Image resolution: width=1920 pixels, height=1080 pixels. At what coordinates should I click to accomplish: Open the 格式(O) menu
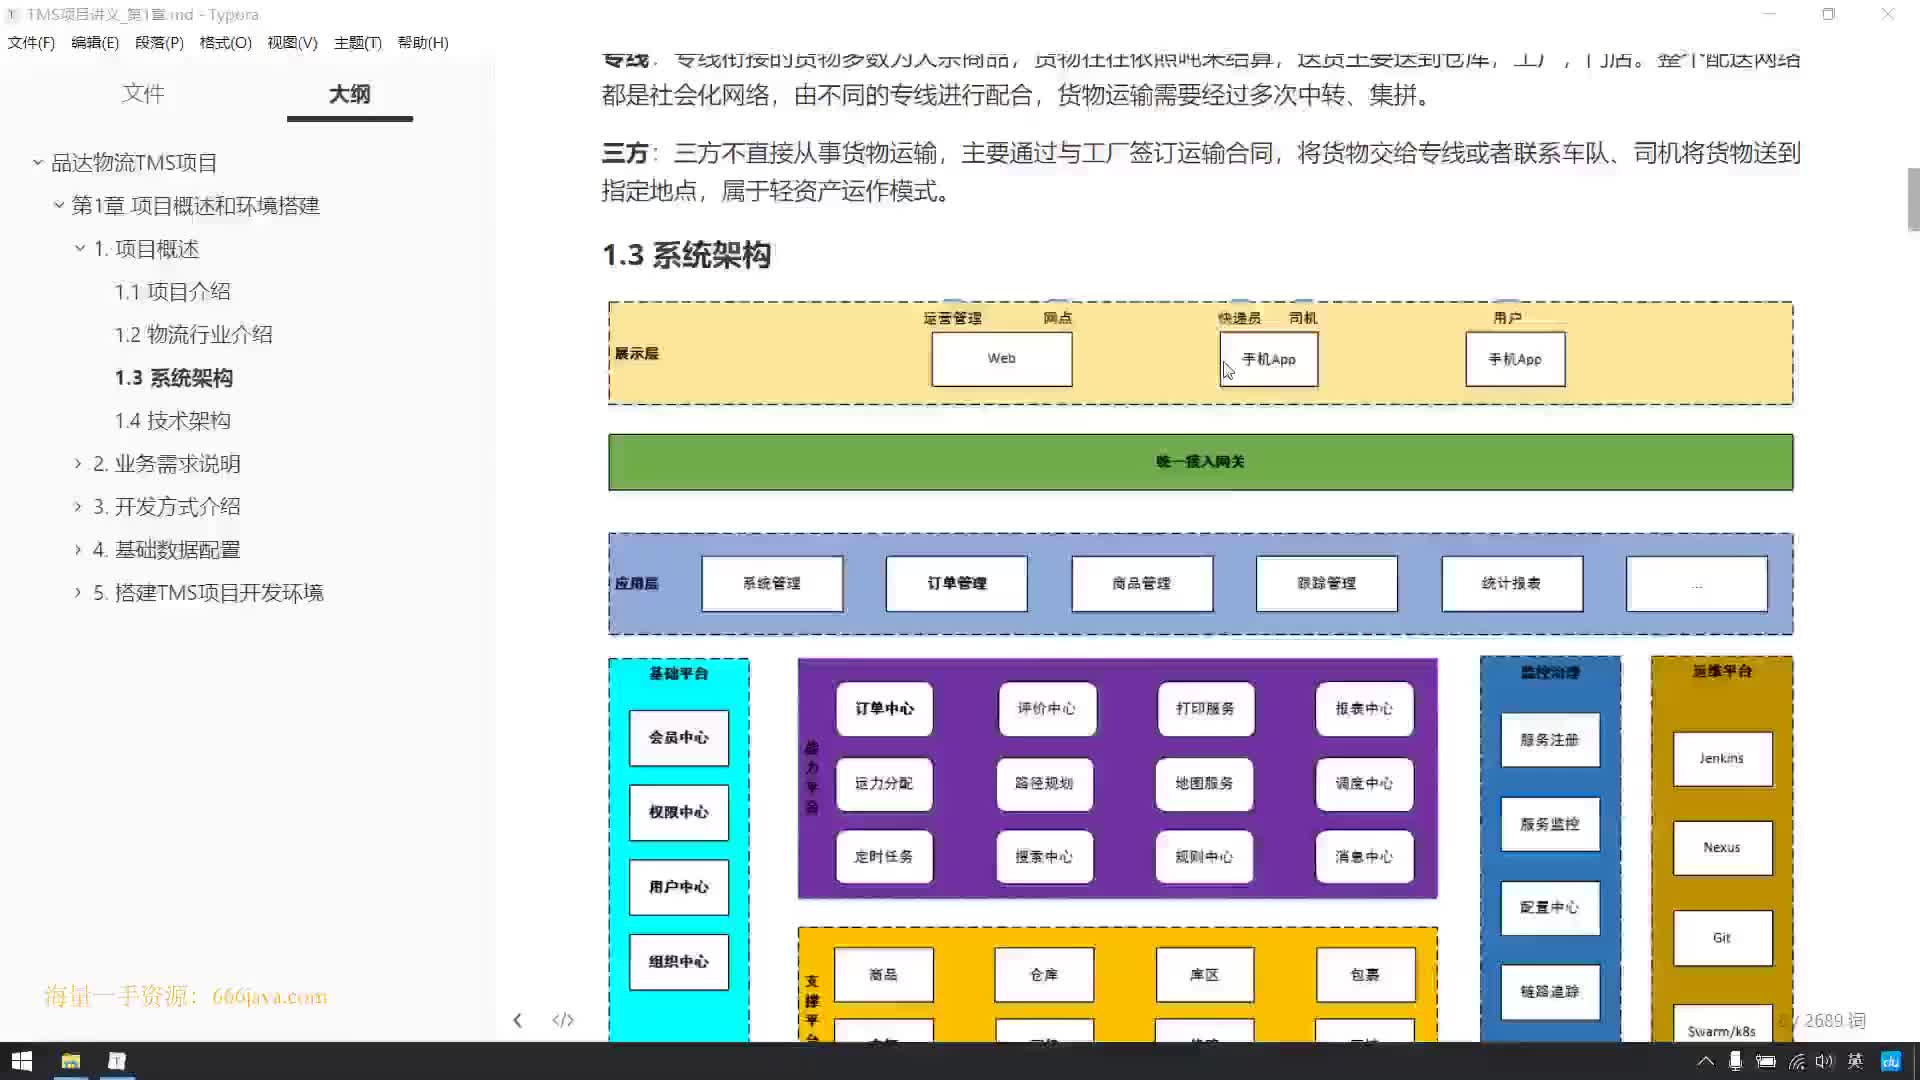(x=225, y=43)
